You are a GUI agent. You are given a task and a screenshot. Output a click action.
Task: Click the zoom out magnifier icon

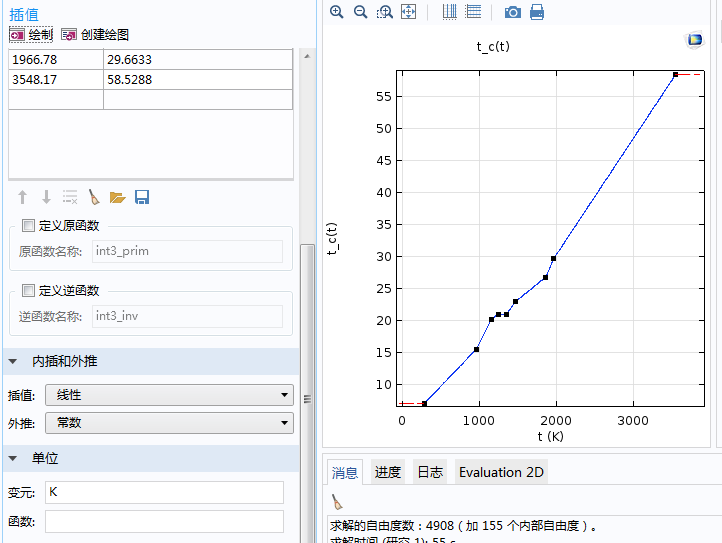[360, 12]
